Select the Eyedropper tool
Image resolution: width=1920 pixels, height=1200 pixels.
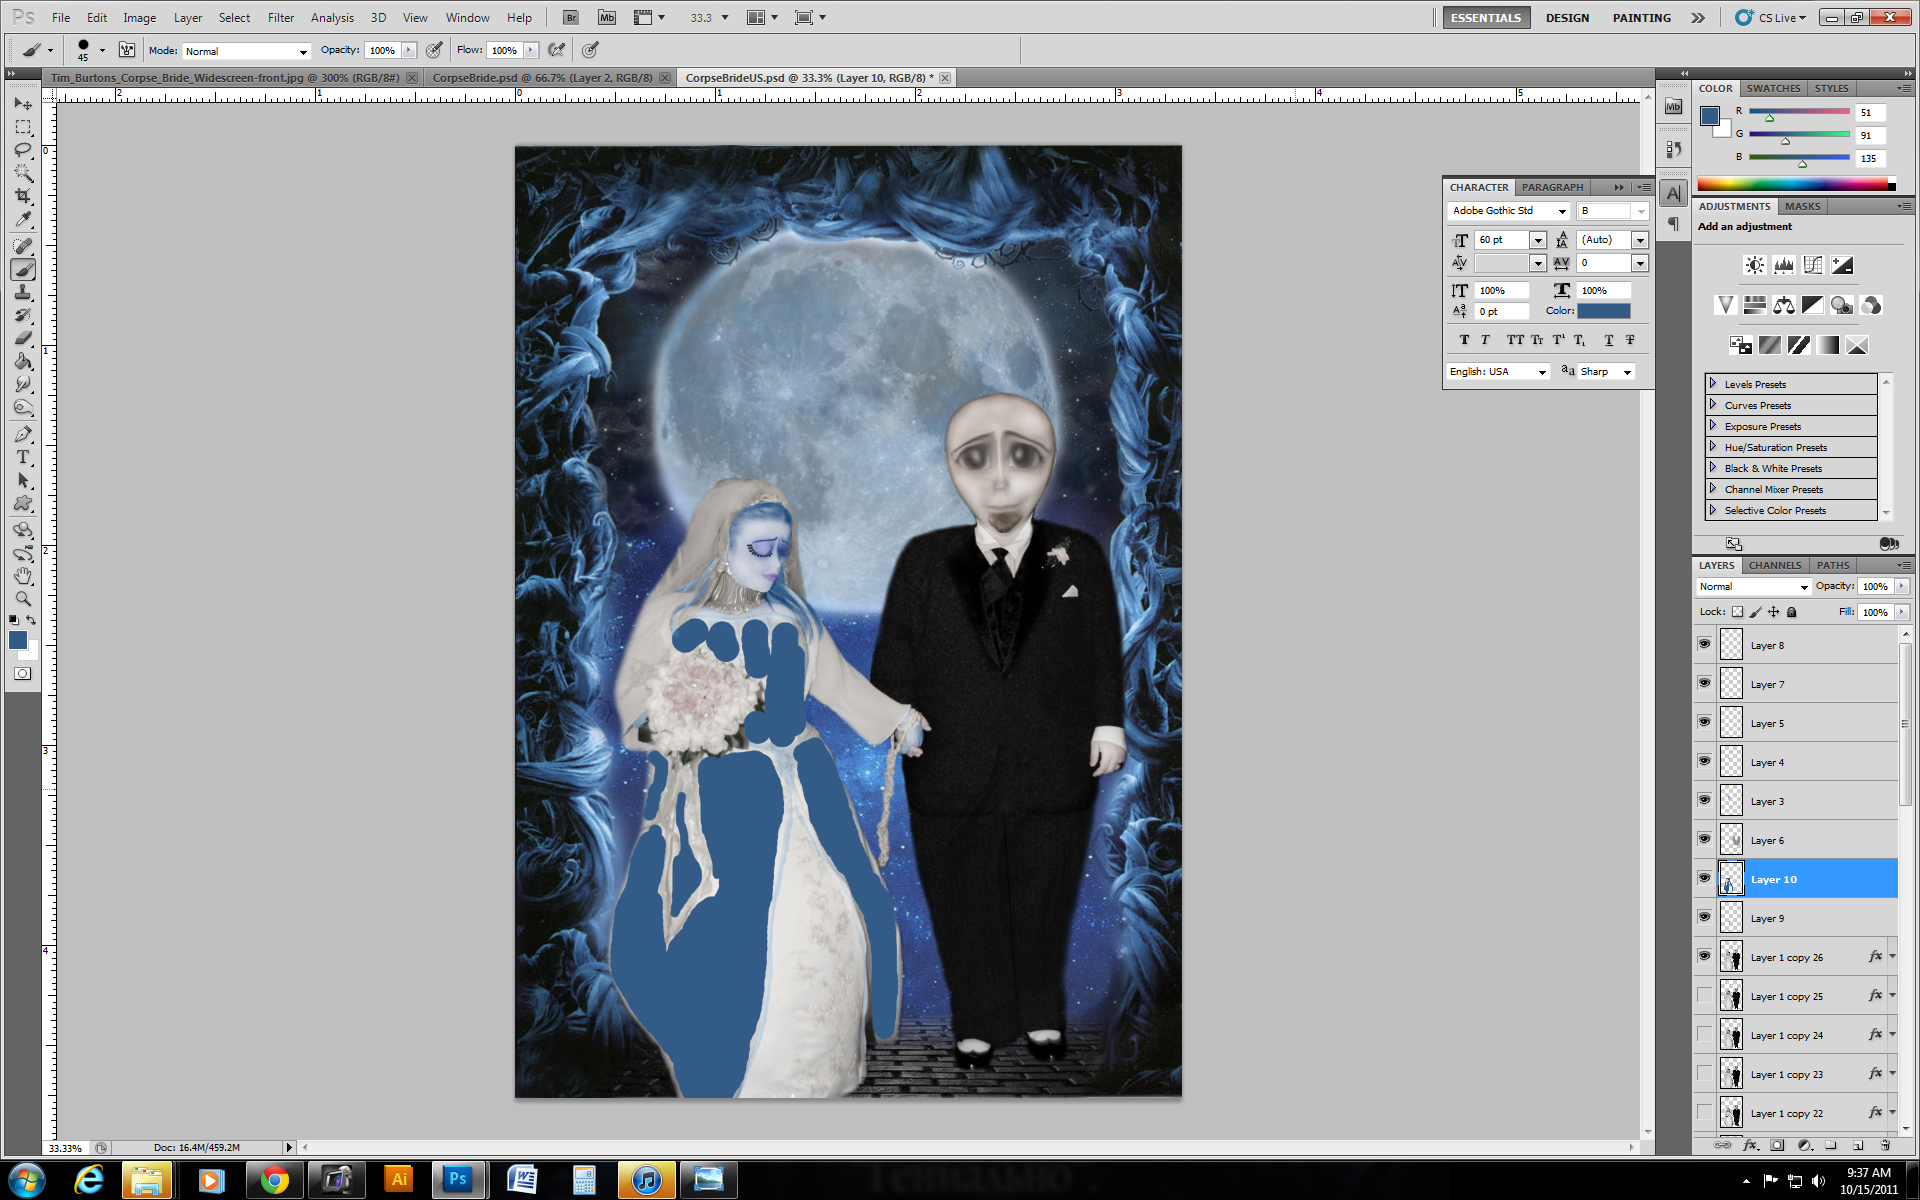23,220
